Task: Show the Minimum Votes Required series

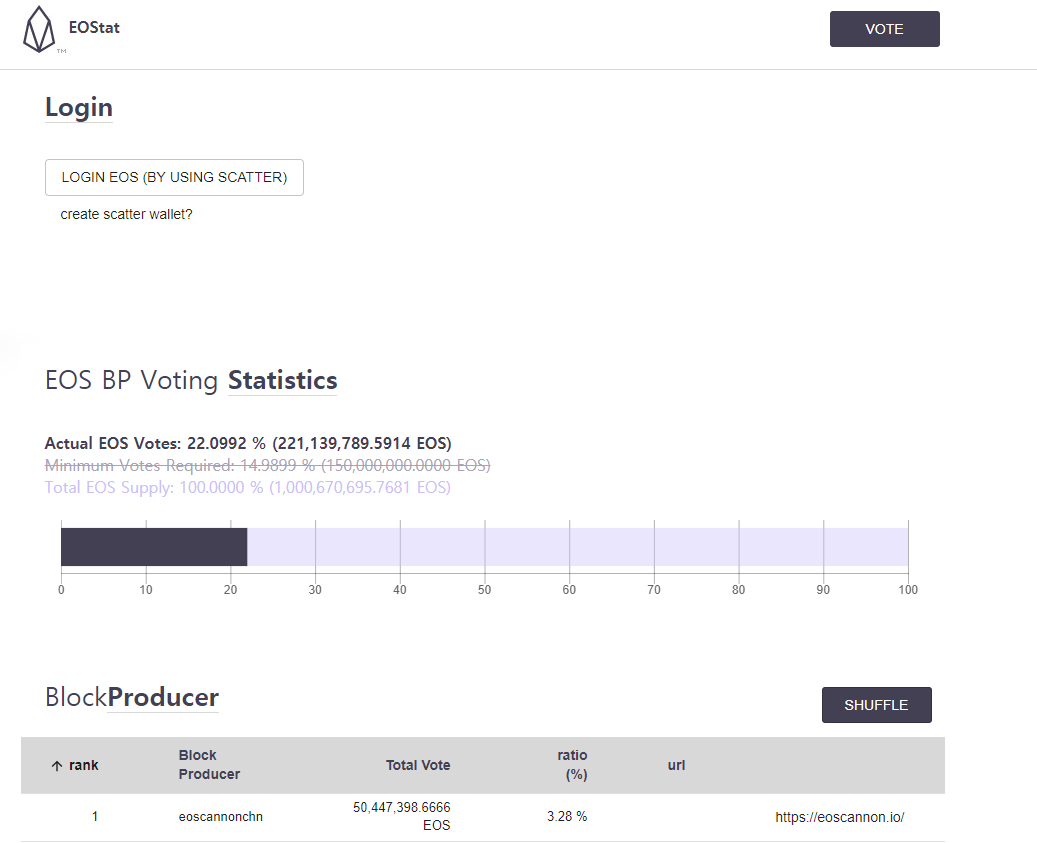Action: click(x=267, y=465)
